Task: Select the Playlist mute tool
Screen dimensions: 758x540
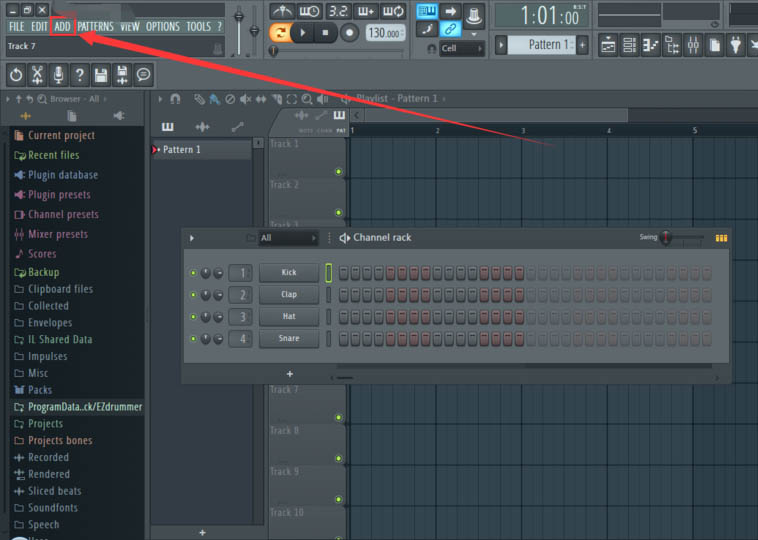Action: point(246,99)
